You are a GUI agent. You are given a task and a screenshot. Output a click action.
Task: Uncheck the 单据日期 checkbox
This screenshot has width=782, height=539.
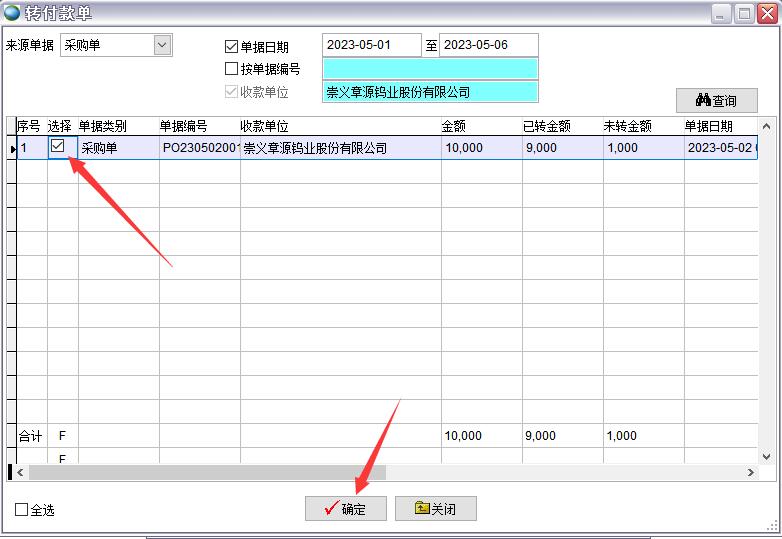pyautogui.click(x=232, y=46)
